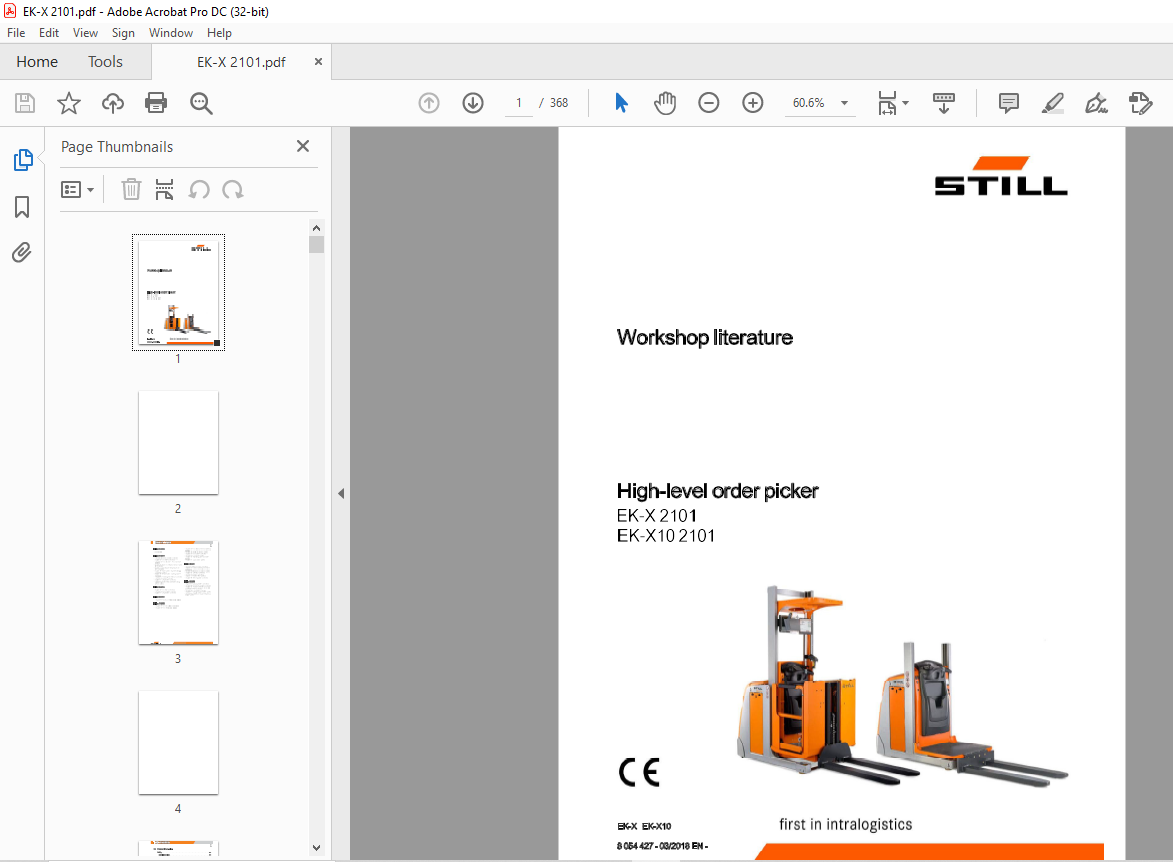This screenshot has height=862, width=1173.
Task: Select page 3 thumbnail
Action: [178, 593]
